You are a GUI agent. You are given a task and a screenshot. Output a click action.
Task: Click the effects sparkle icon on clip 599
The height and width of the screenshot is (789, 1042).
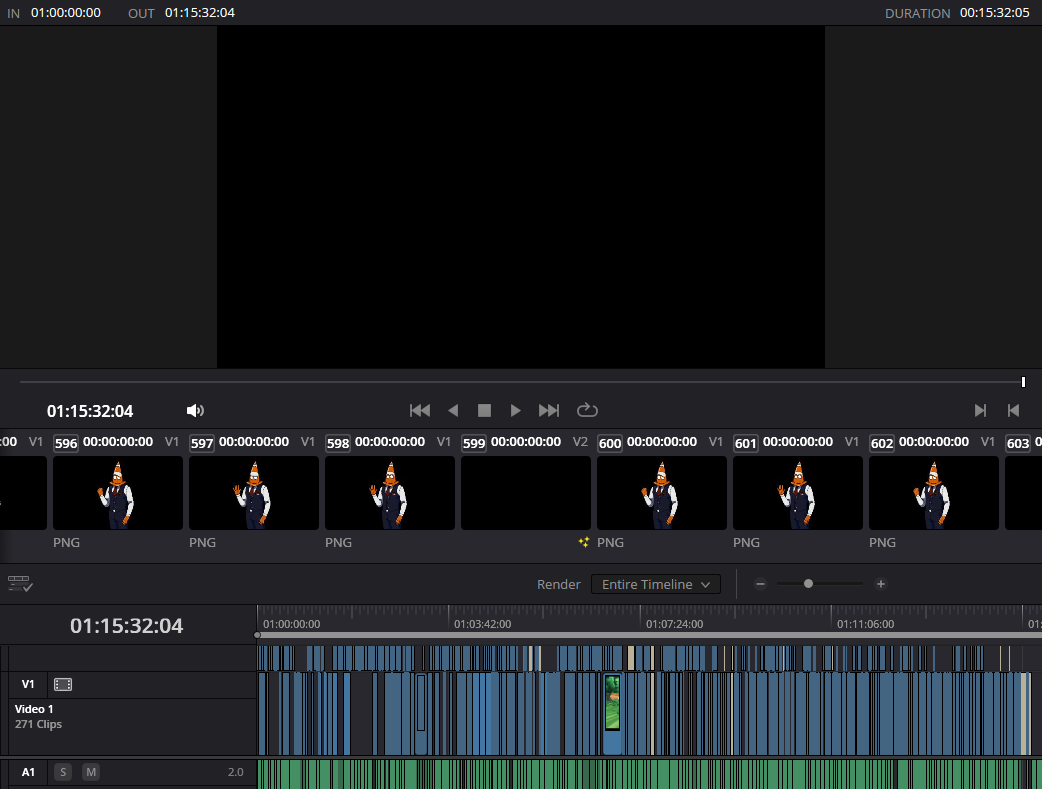point(583,542)
